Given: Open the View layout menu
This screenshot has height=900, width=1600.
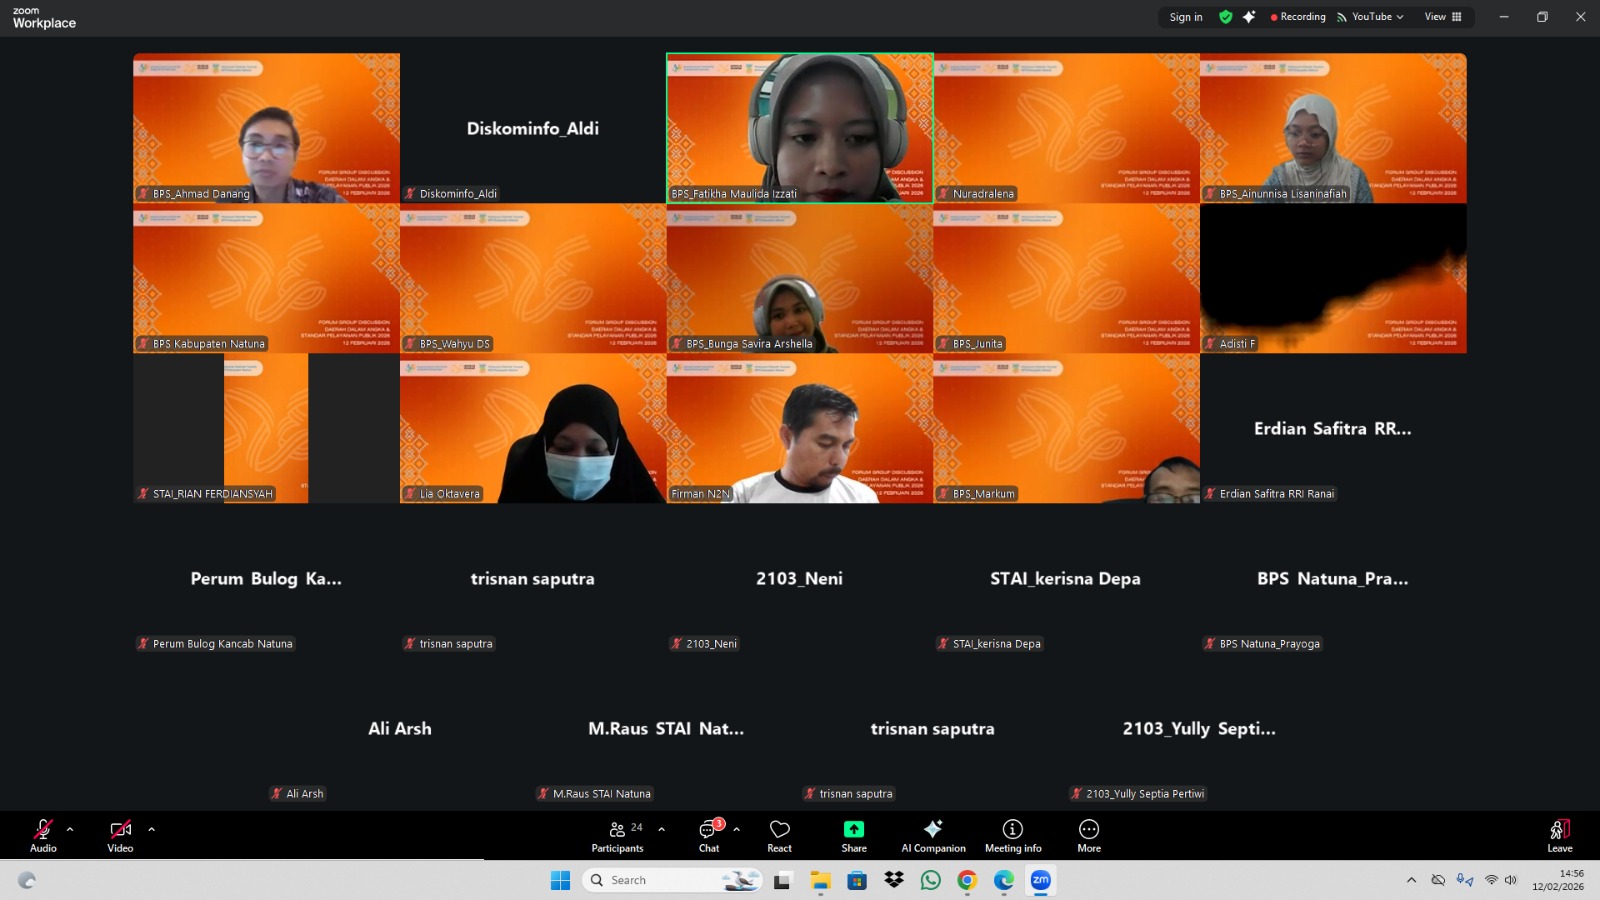Looking at the screenshot, I should point(1443,17).
